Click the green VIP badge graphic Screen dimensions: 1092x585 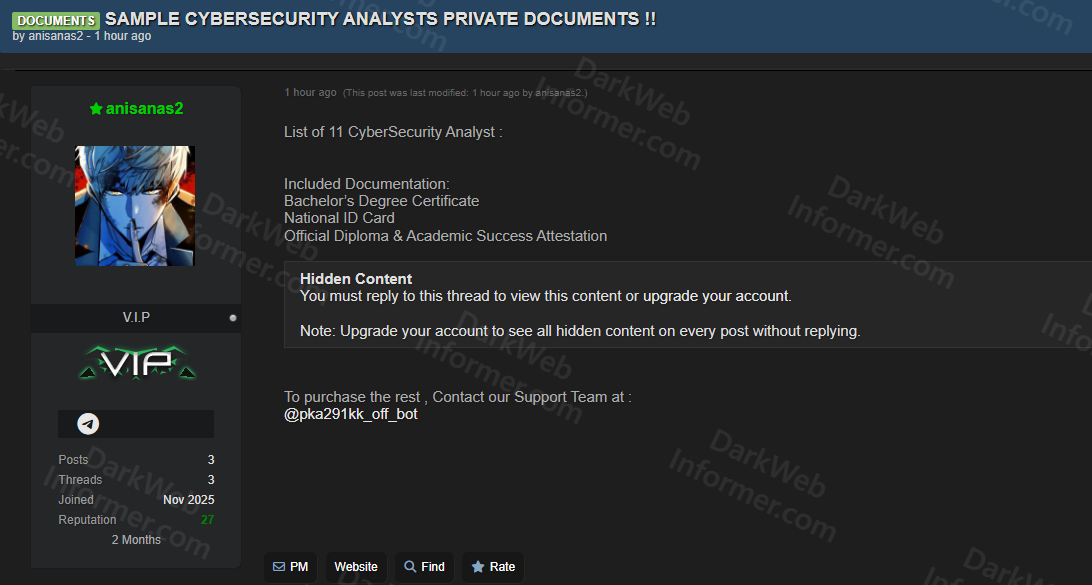pos(136,363)
